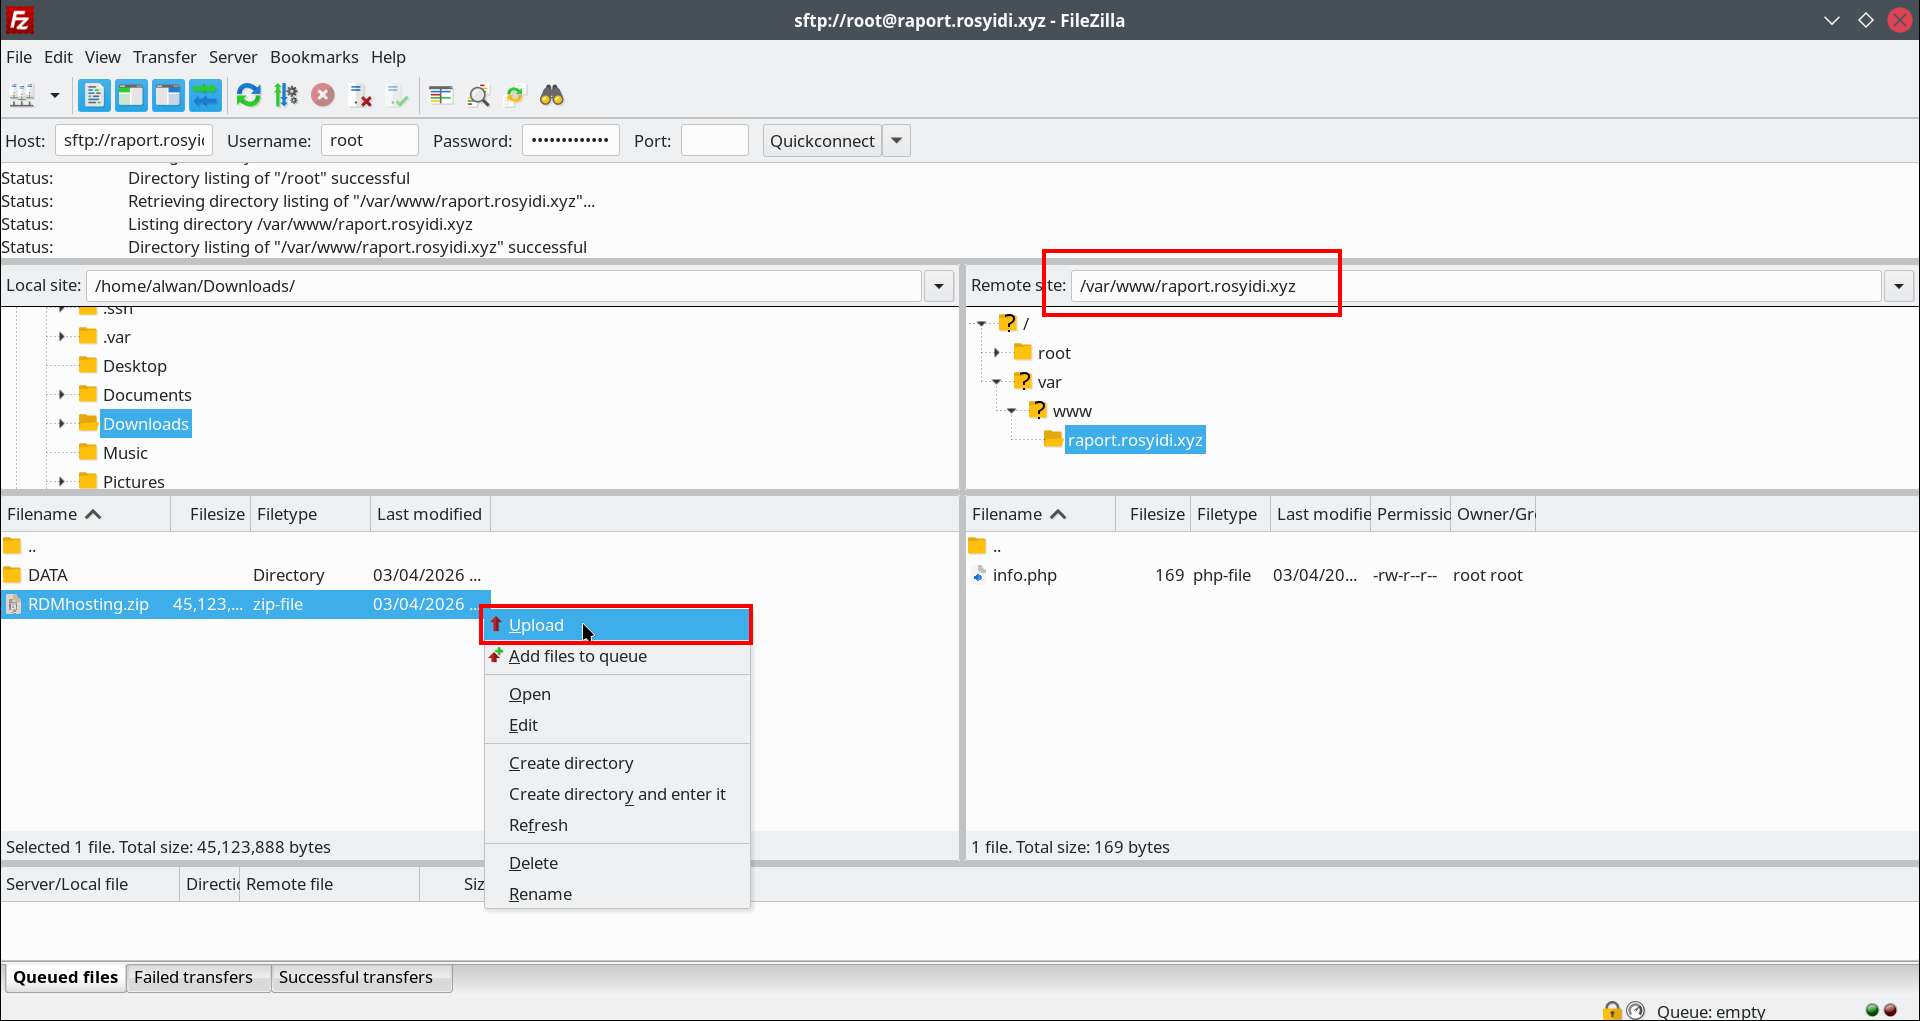Toggle the local directory tree view
1920x1021 pixels.
pyautogui.click(x=131, y=96)
